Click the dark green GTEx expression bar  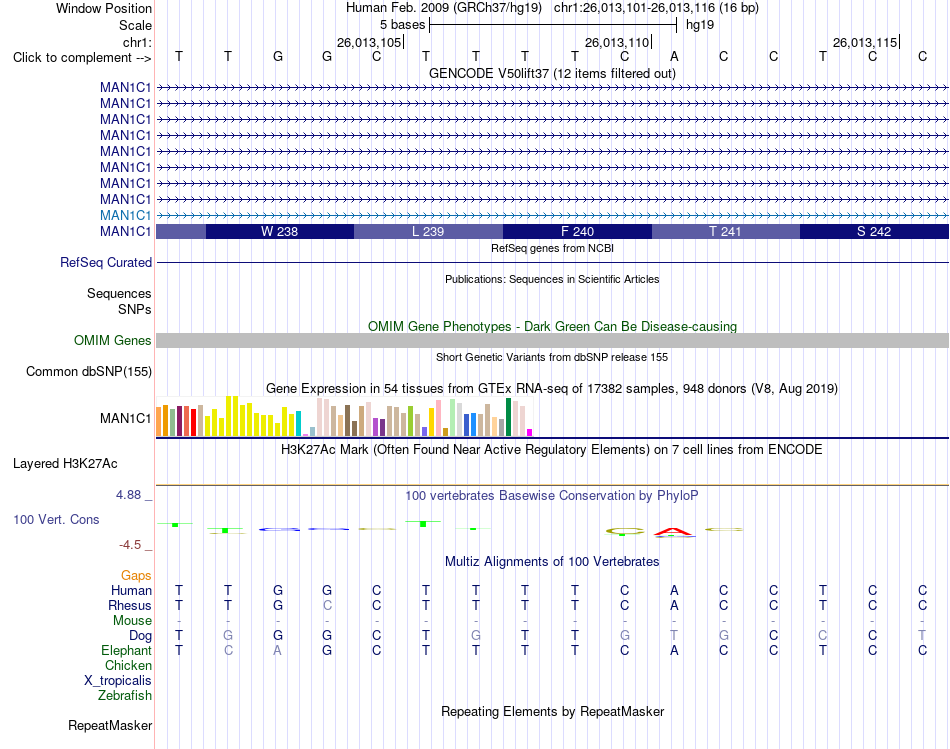tap(508, 417)
